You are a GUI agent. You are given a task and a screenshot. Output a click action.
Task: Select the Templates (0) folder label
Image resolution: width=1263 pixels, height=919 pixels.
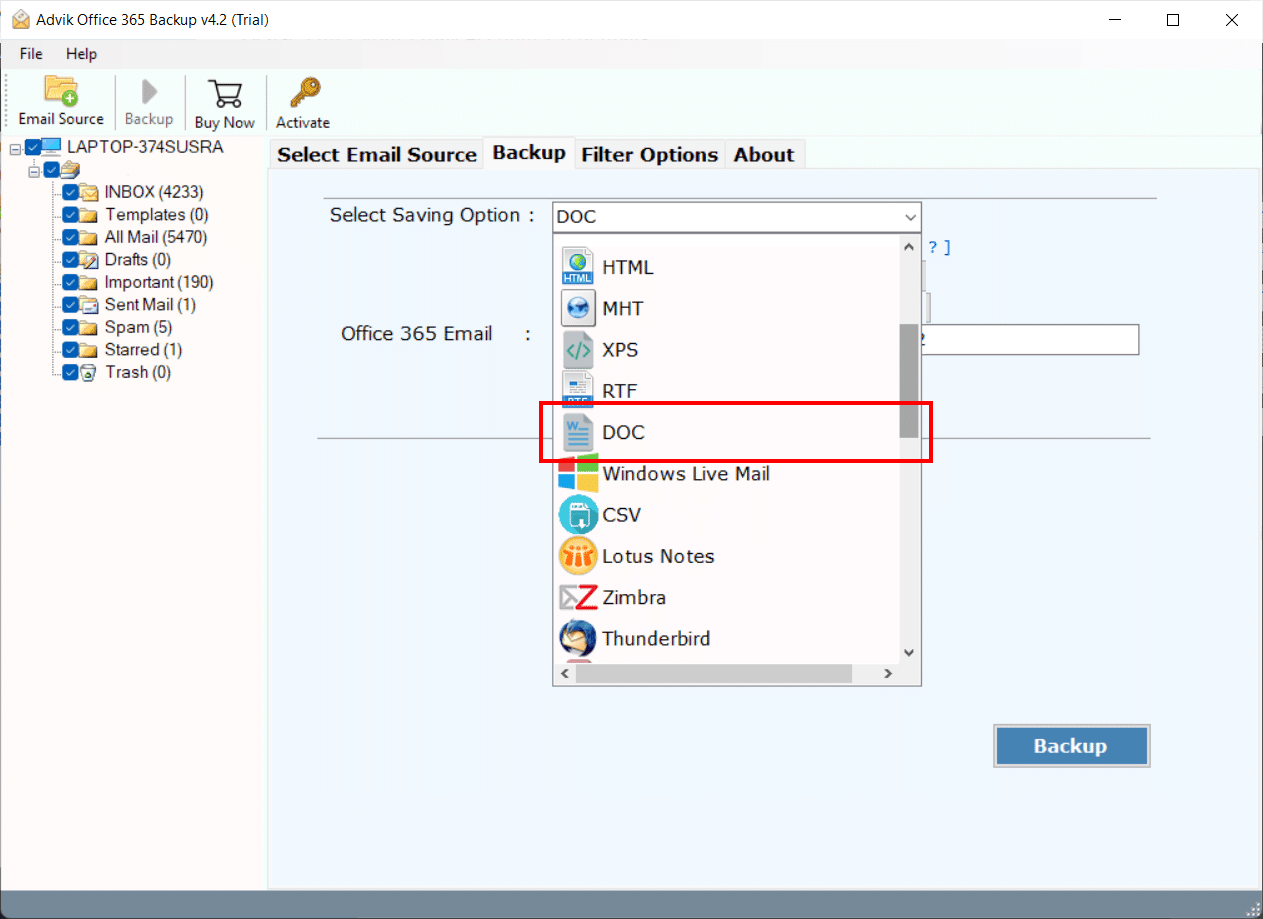coord(157,215)
